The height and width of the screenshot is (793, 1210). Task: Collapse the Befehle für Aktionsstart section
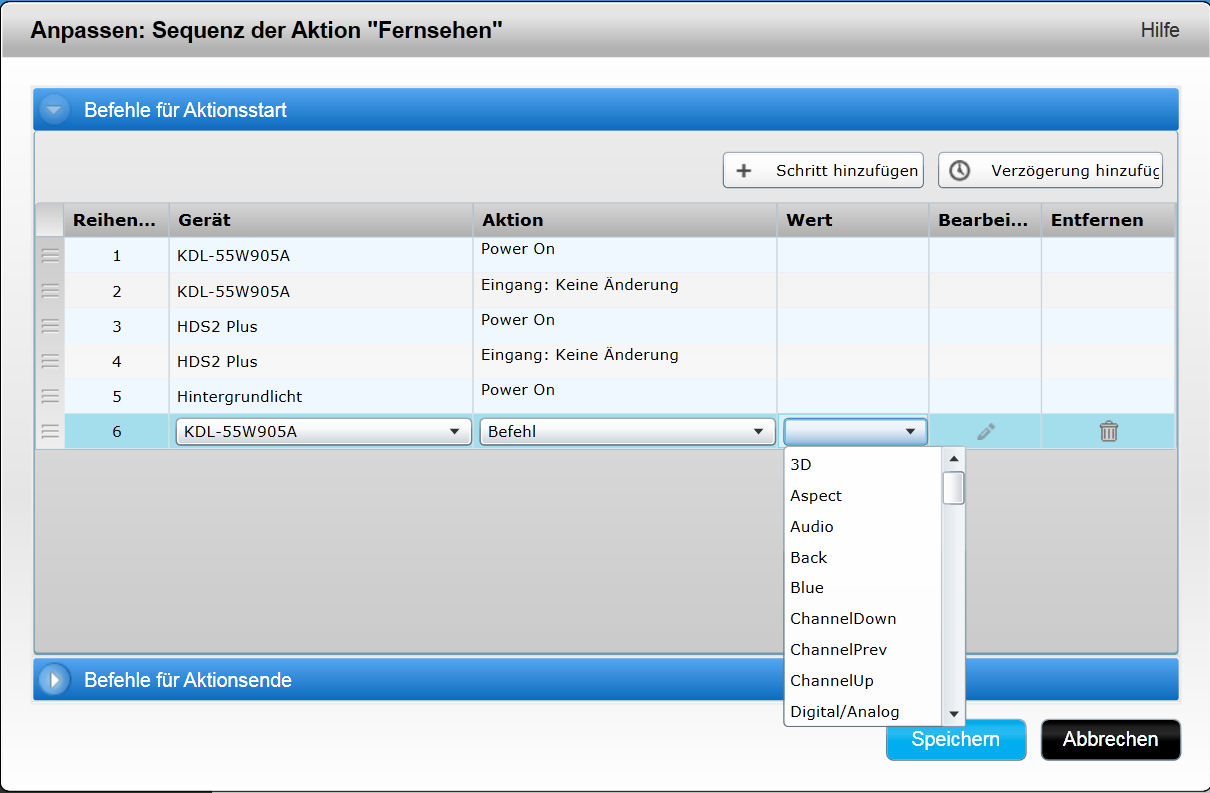(x=54, y=110)
